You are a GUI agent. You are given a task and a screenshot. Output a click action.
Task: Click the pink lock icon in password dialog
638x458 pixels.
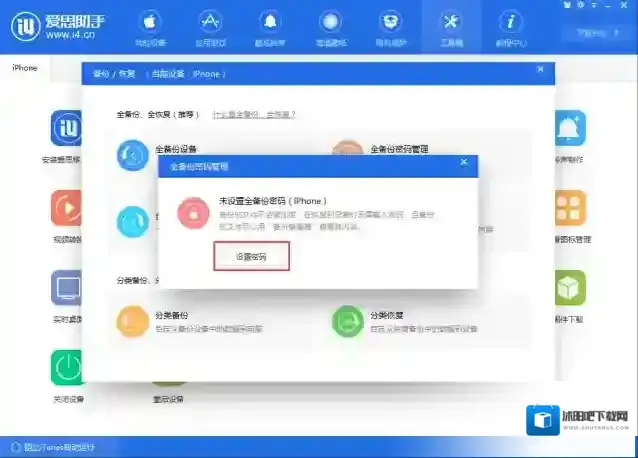tap(193, 213)
